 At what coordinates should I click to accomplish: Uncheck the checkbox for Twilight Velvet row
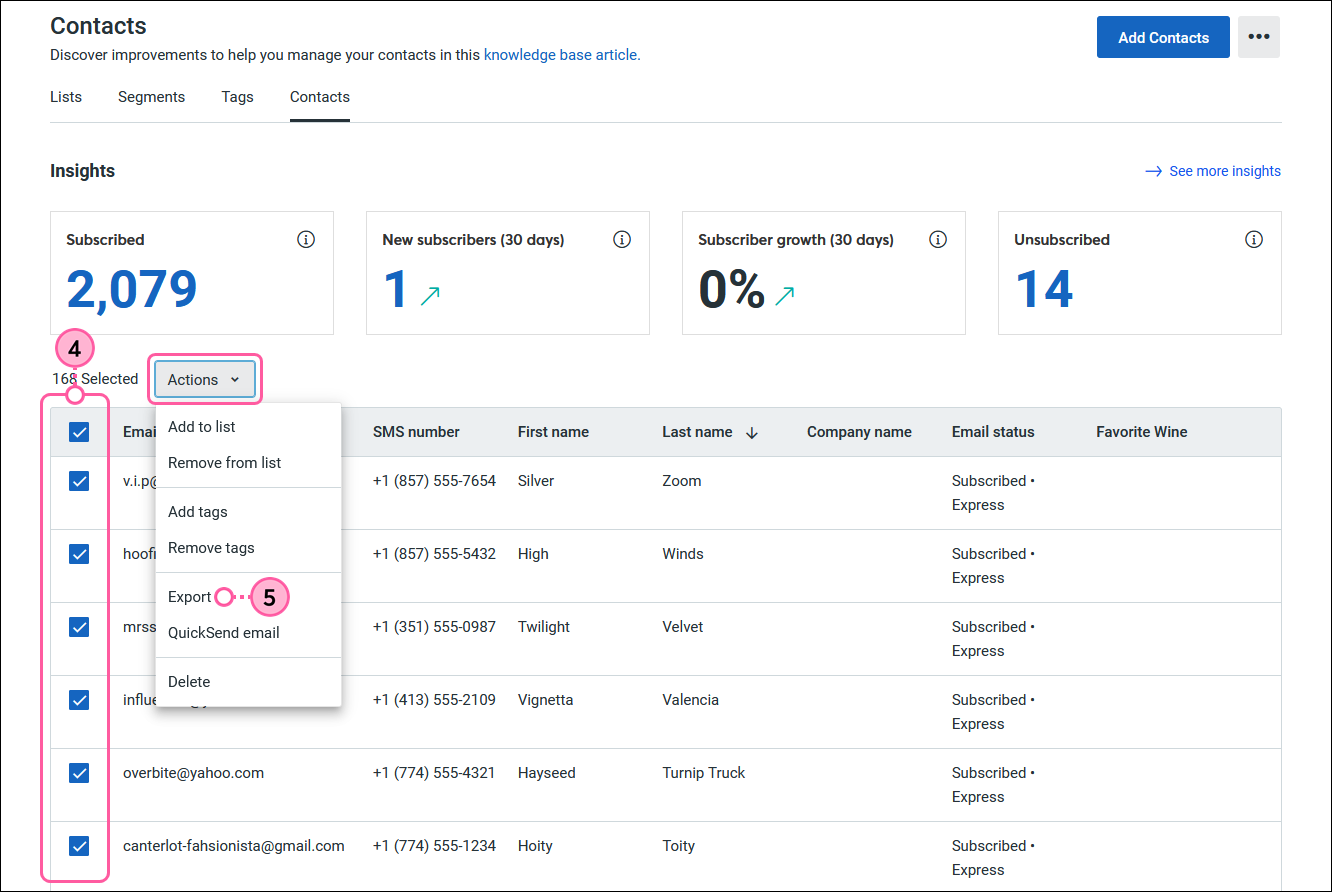pos(79,627)
